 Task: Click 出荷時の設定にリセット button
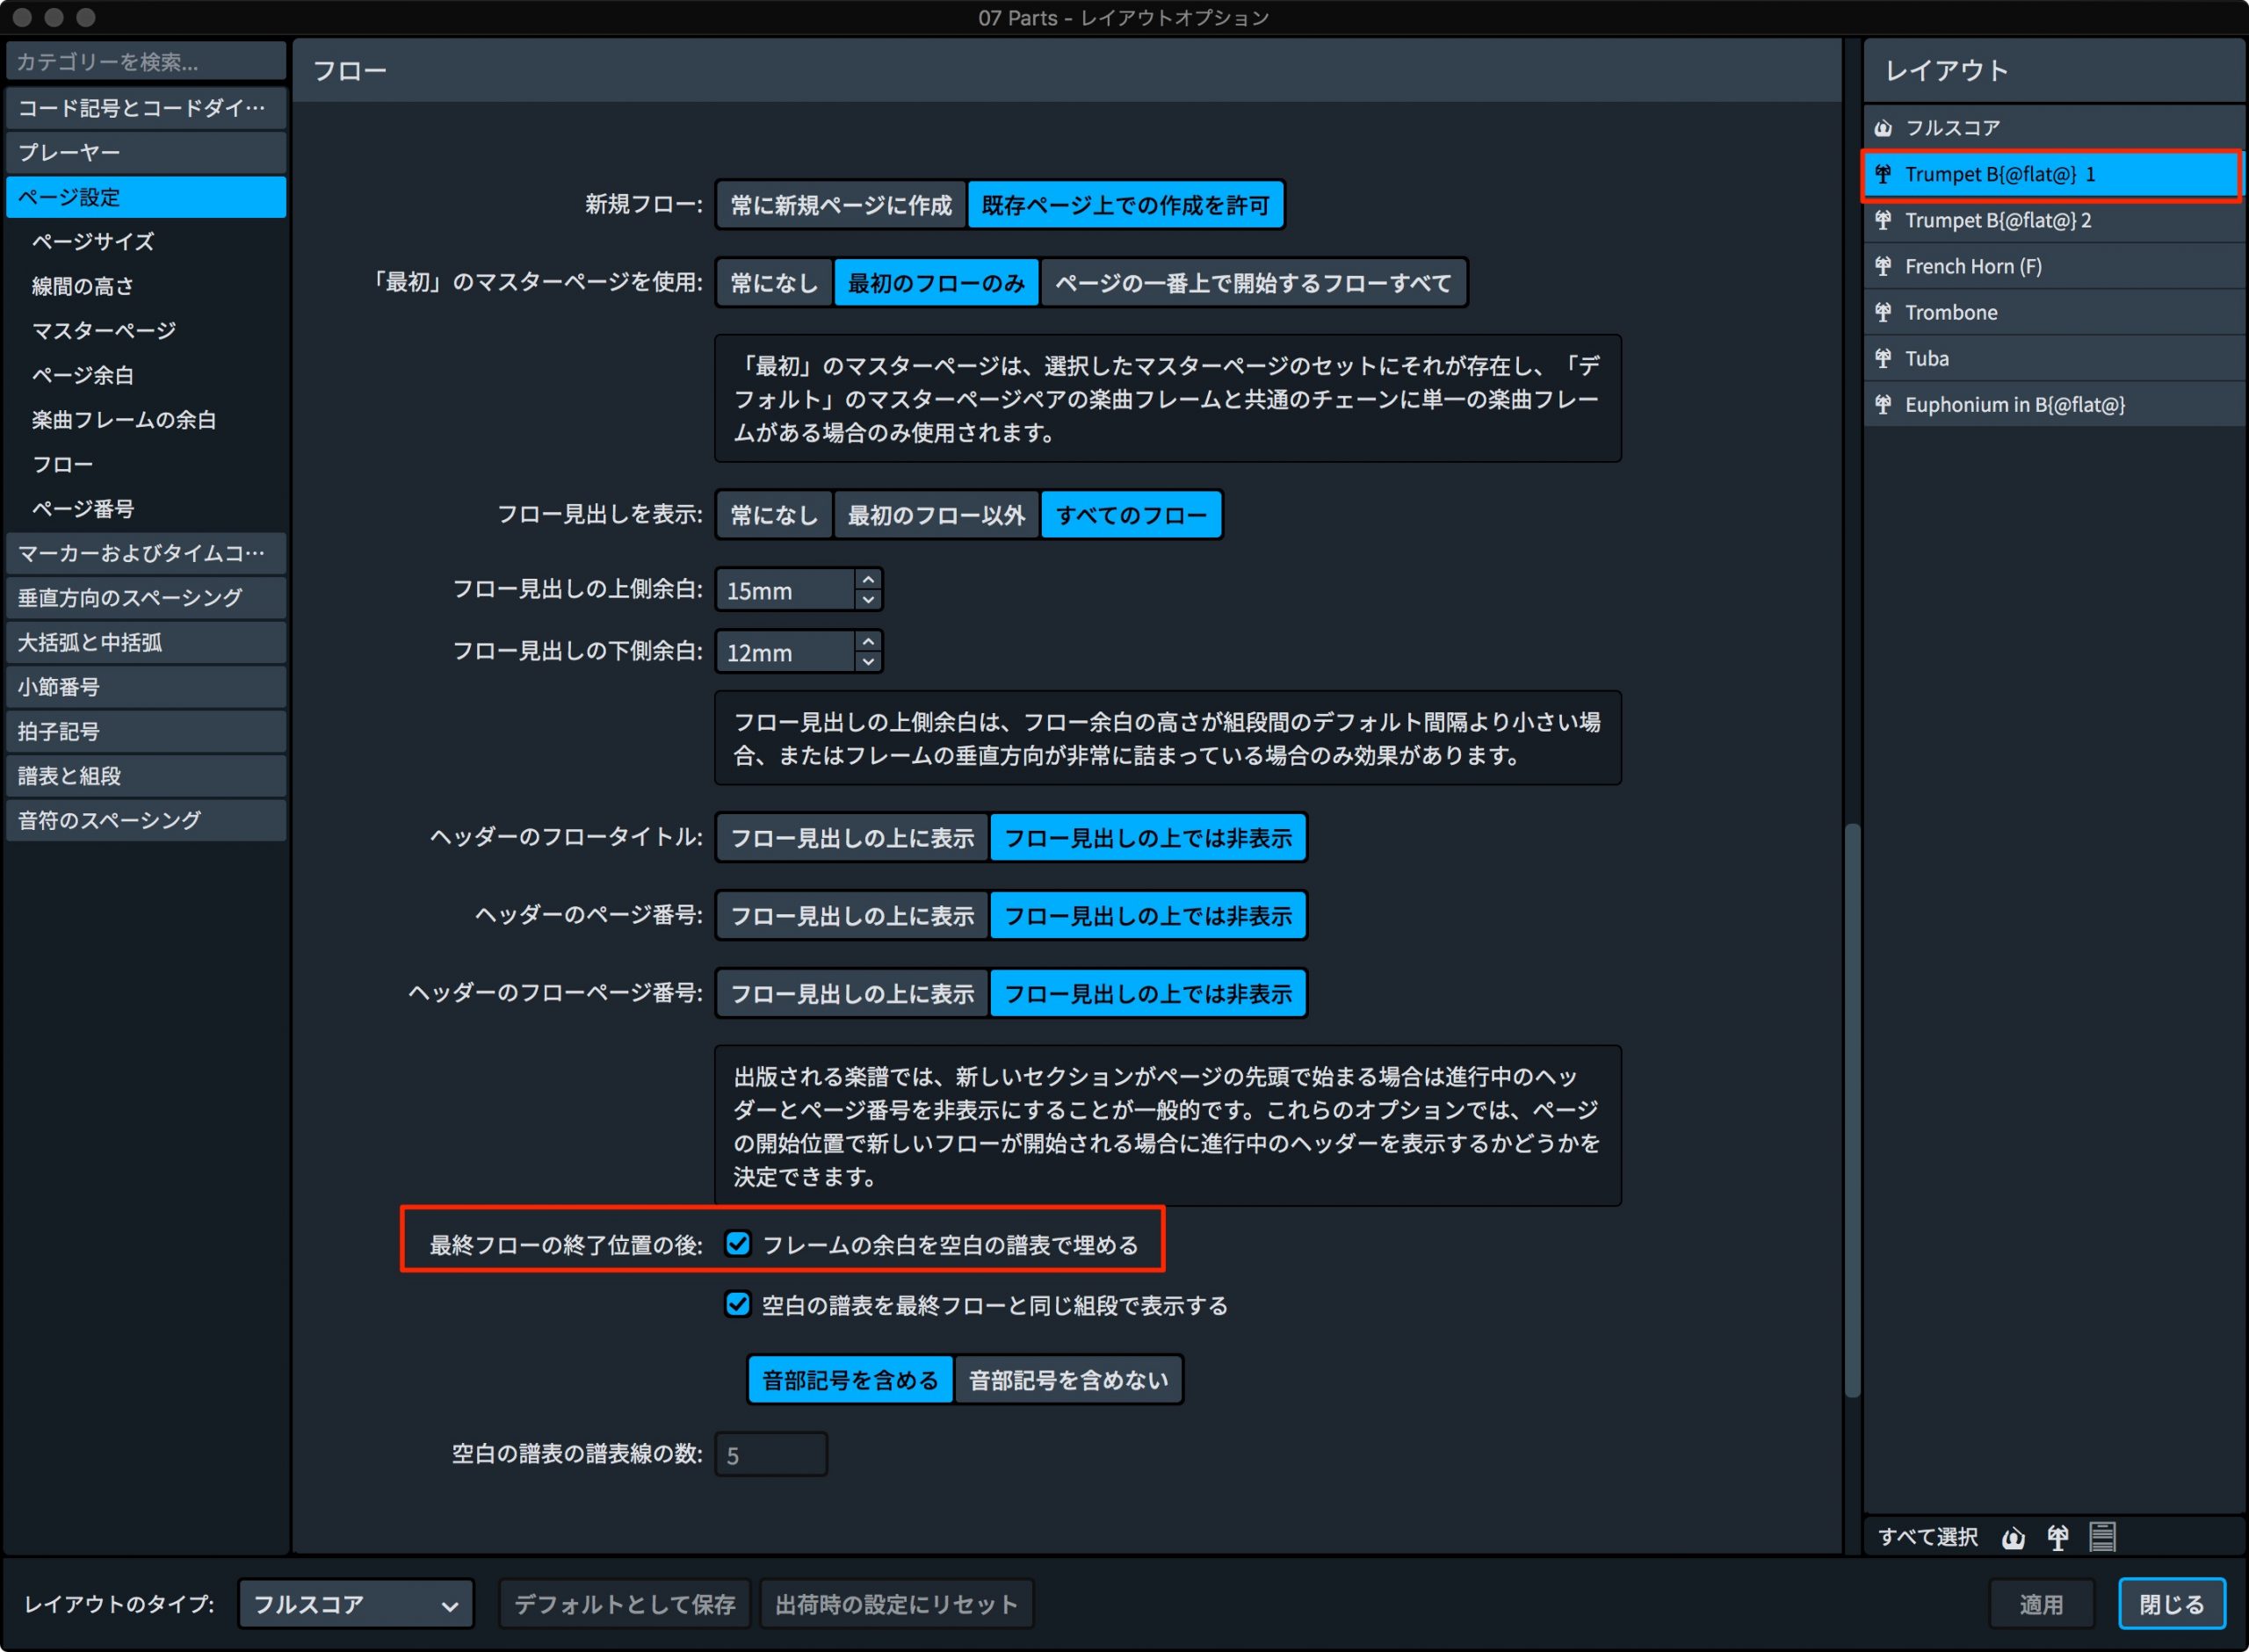pyautogui.click(x=896, y=1604)
